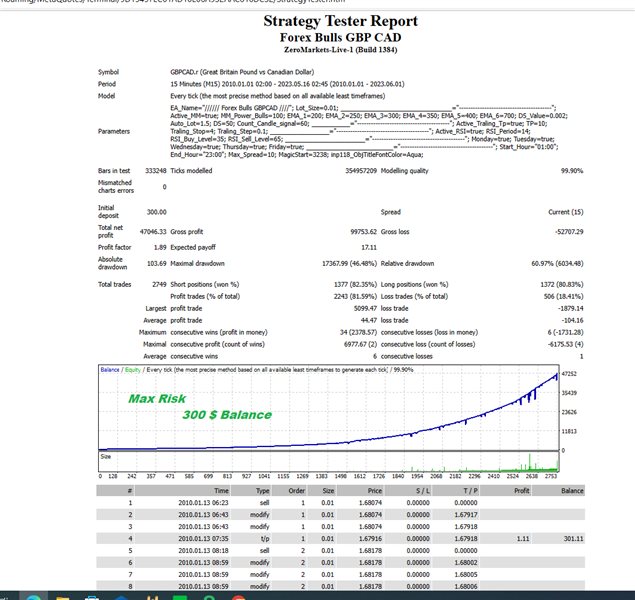Select maximal drawdown '17367.99 (46.48%)'

point(349,264)
